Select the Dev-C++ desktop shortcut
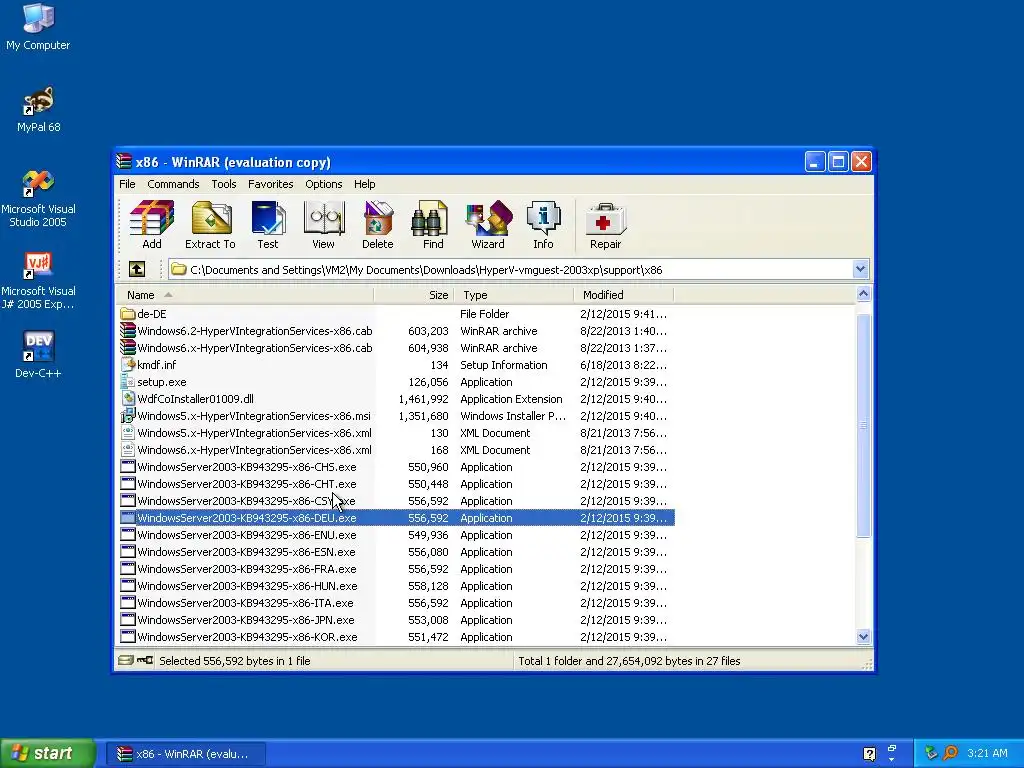 point(38,355)
